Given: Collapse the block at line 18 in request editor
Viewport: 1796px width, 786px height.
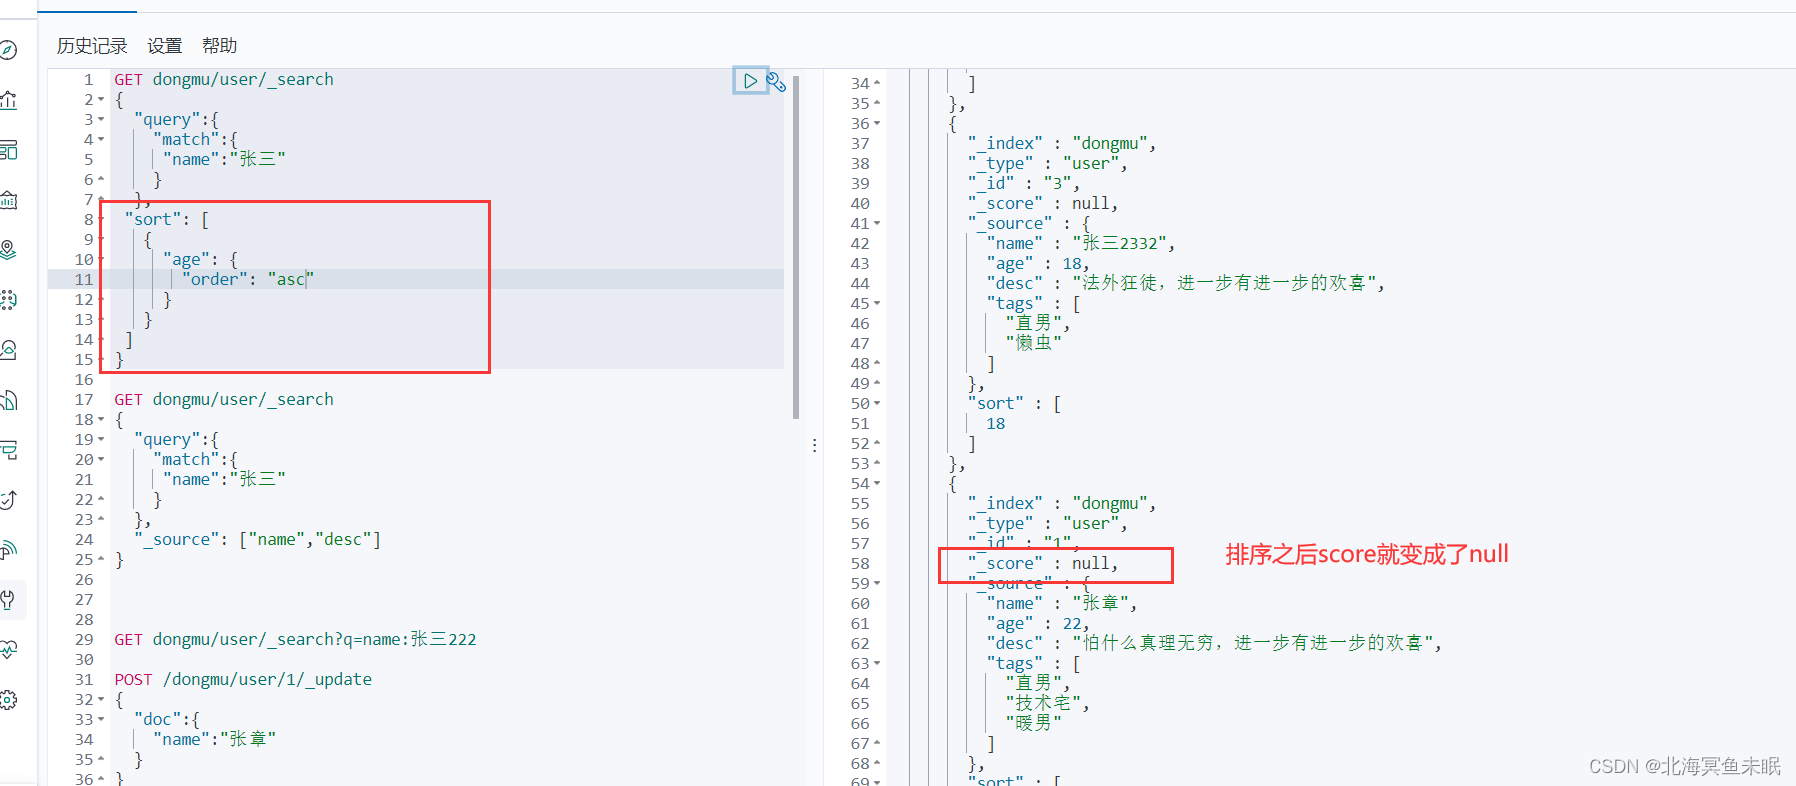Looking at the screenshot, I should (x=101, y=420).
